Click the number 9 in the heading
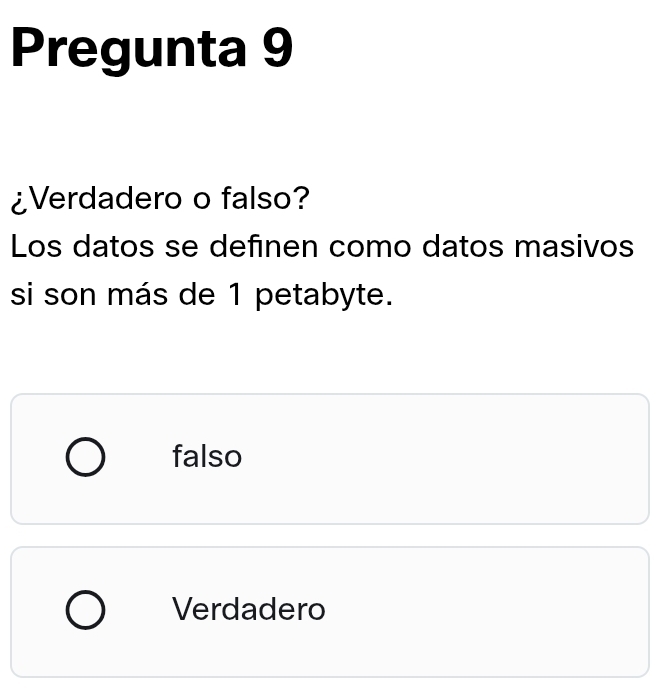 [x=278, y=47]
